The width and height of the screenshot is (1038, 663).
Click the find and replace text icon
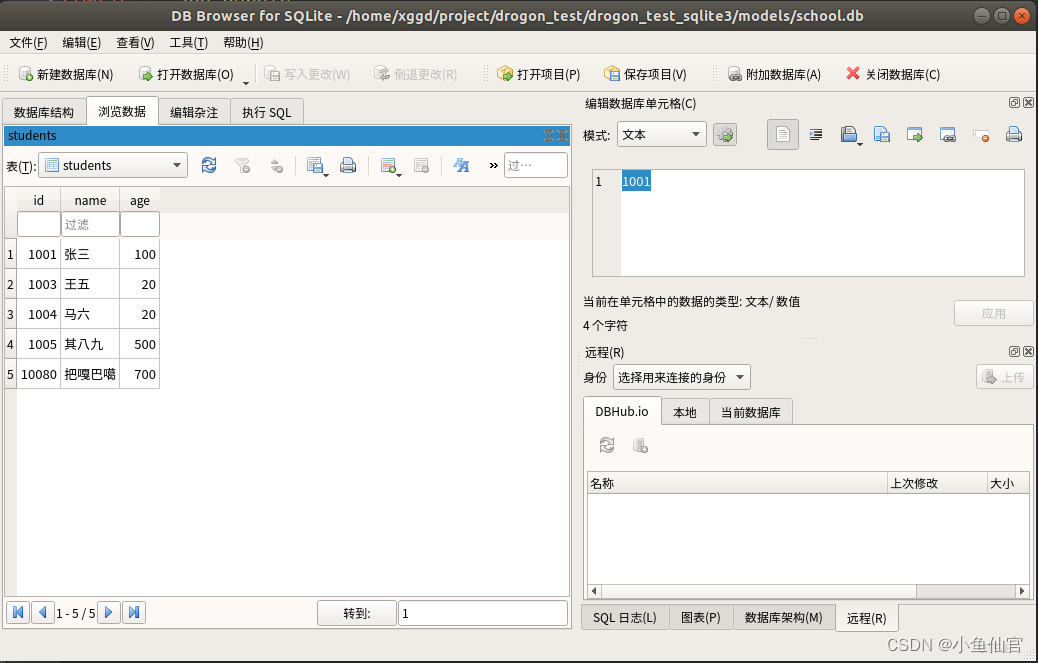pyautogui.click(x=461, y=165)
